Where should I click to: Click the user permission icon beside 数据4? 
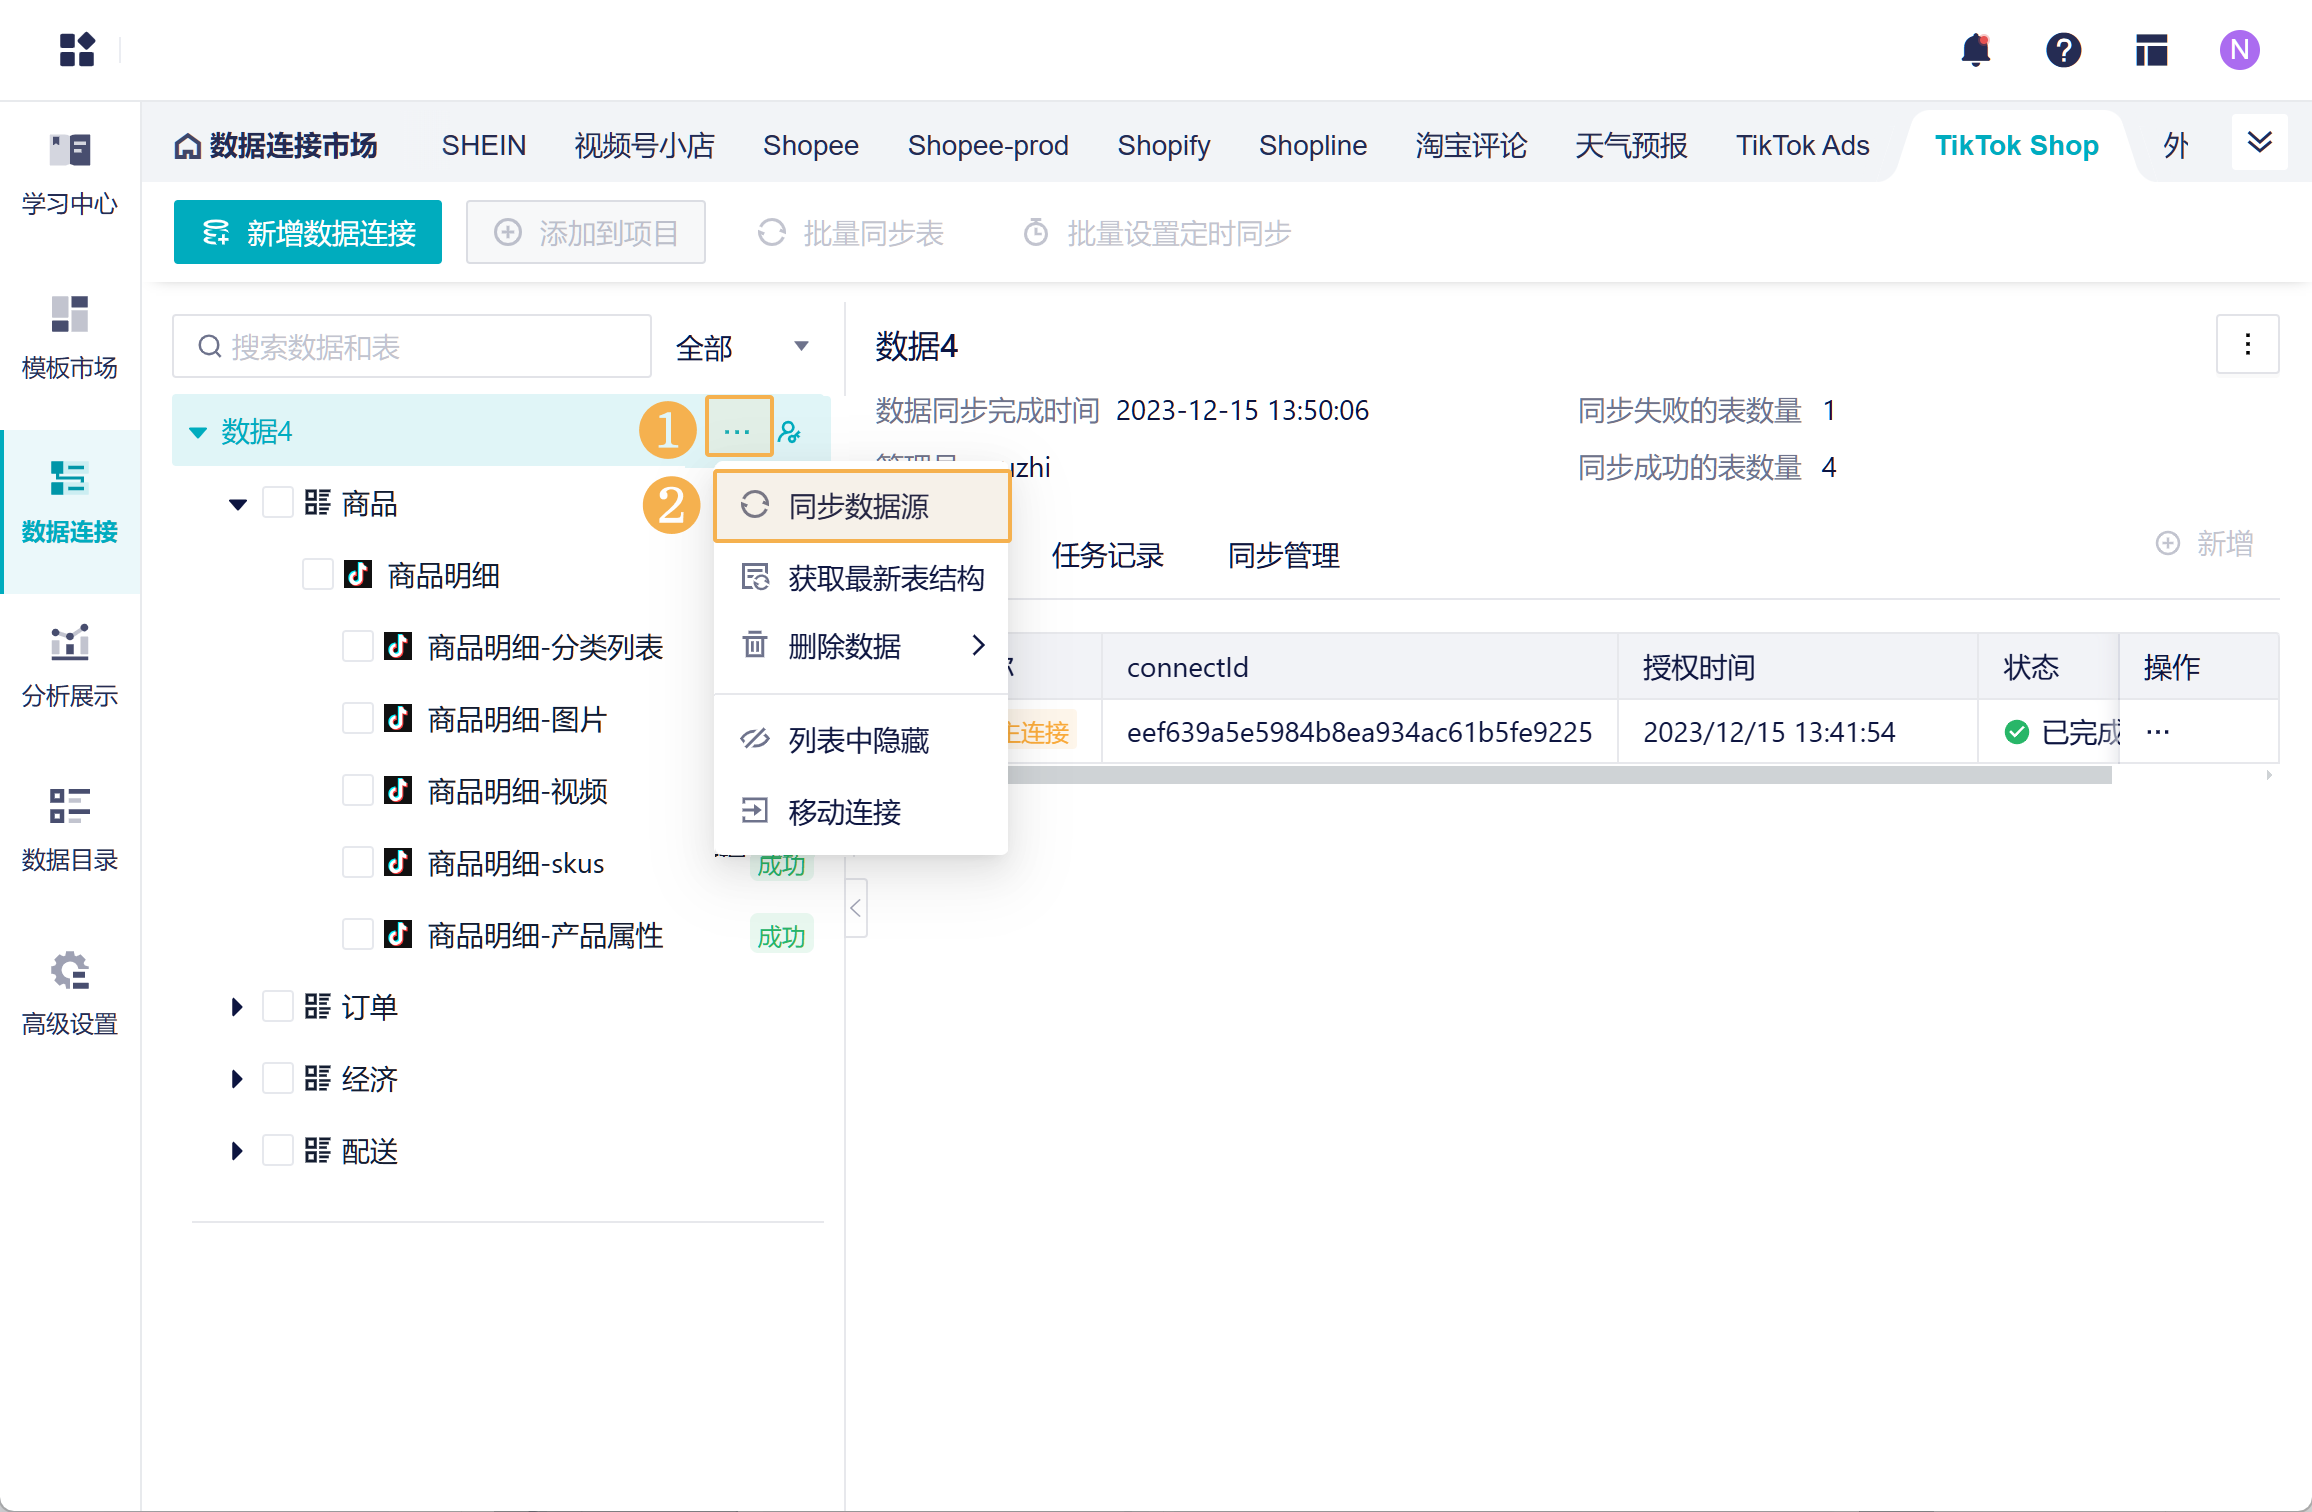click(x=790, y=431)
